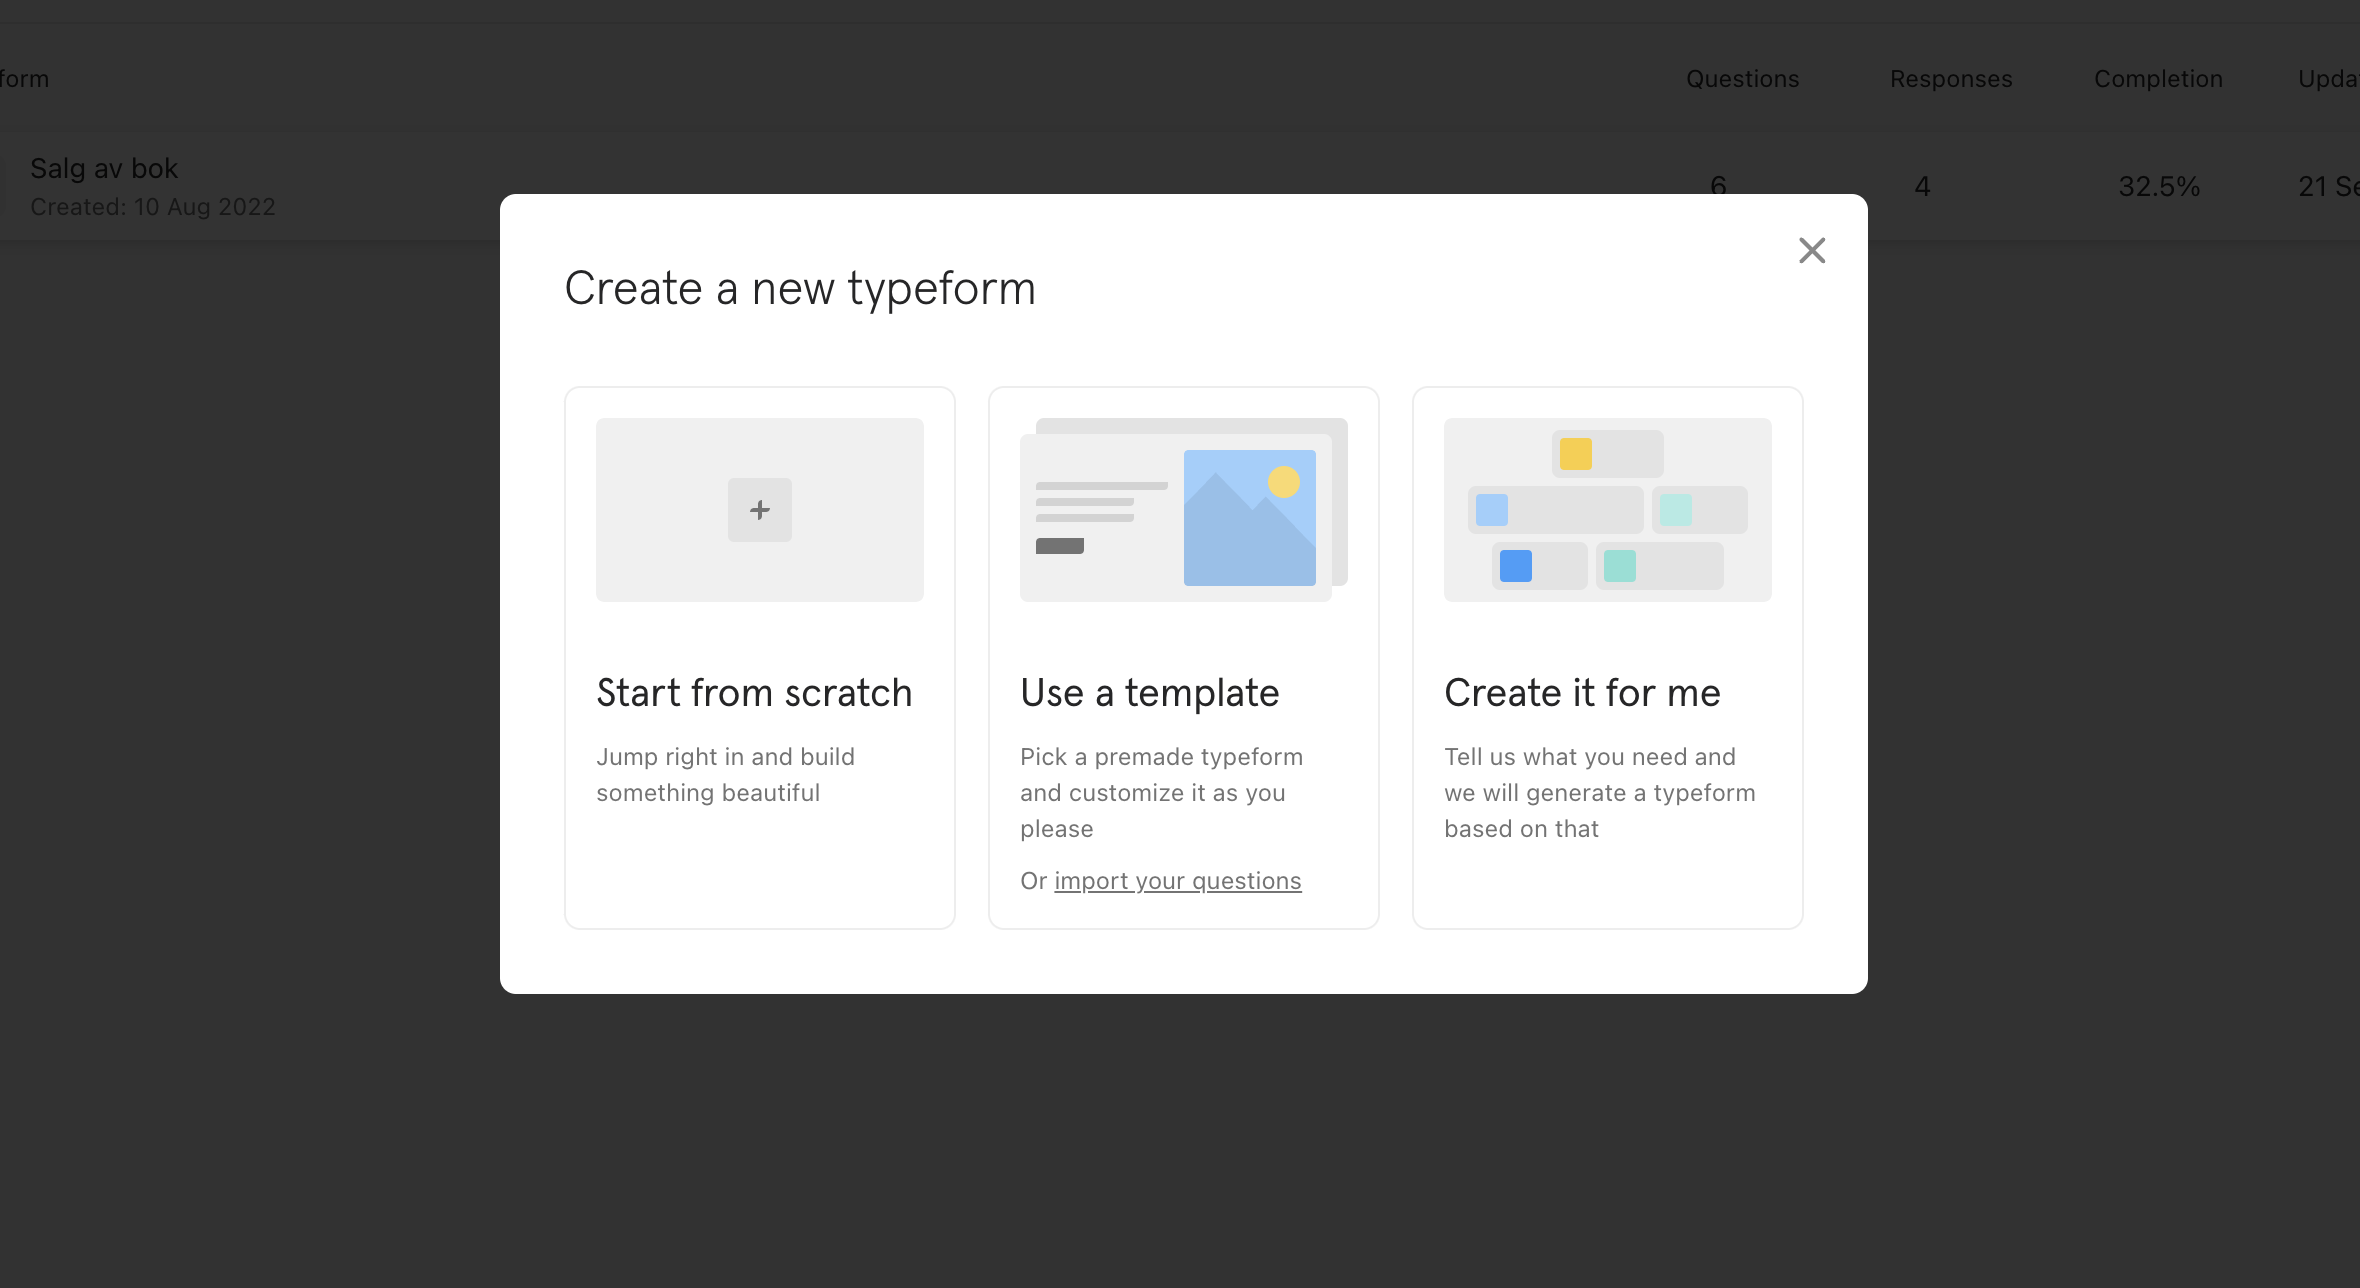Click the Use a template illustration
The width and height of the screenshot is (2360, 1288).
pos(1184,510)
